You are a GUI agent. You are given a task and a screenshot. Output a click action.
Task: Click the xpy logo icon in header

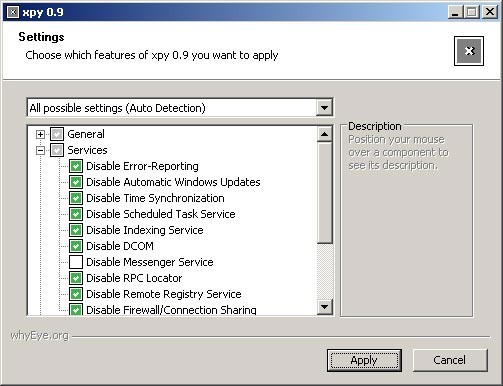[469, 51]
